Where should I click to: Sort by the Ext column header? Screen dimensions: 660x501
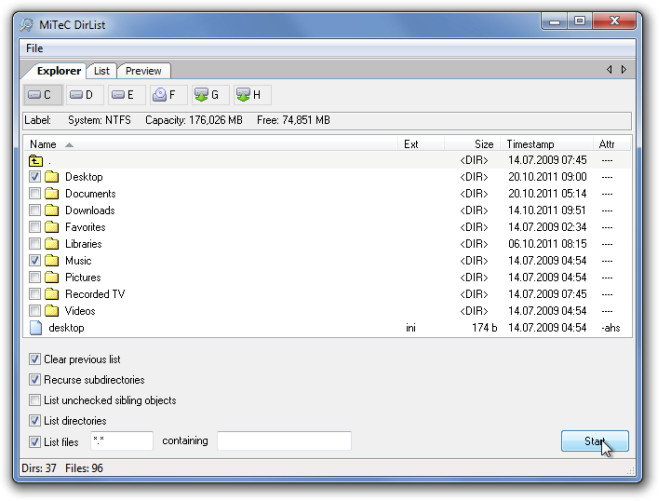pos(421,144)
